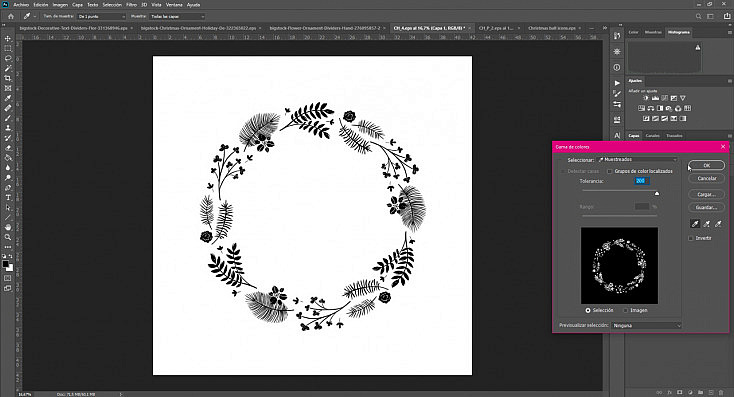Toggle the Invertir checkbox
The image size is (734, 397).
[691, 238]
